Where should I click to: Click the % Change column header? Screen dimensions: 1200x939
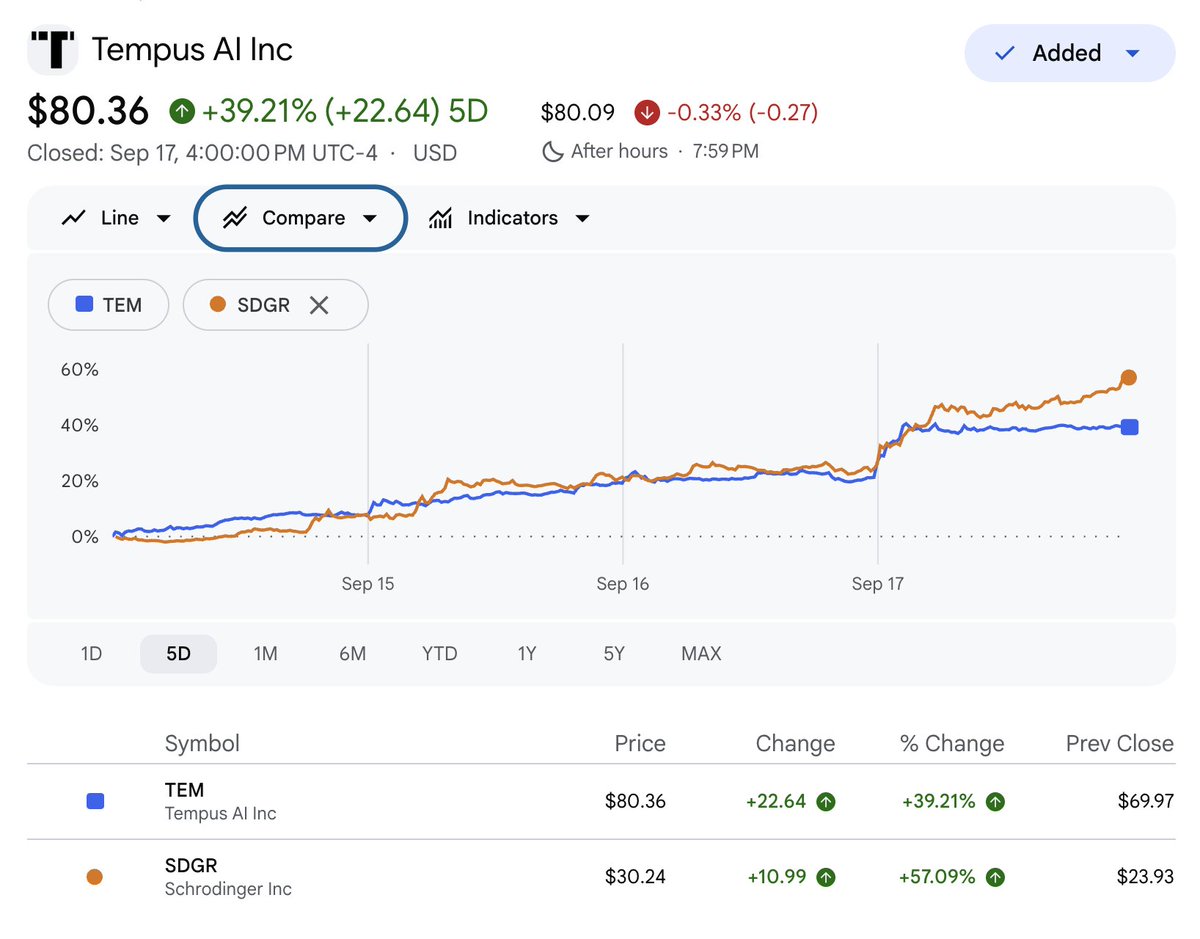[952, 743]
